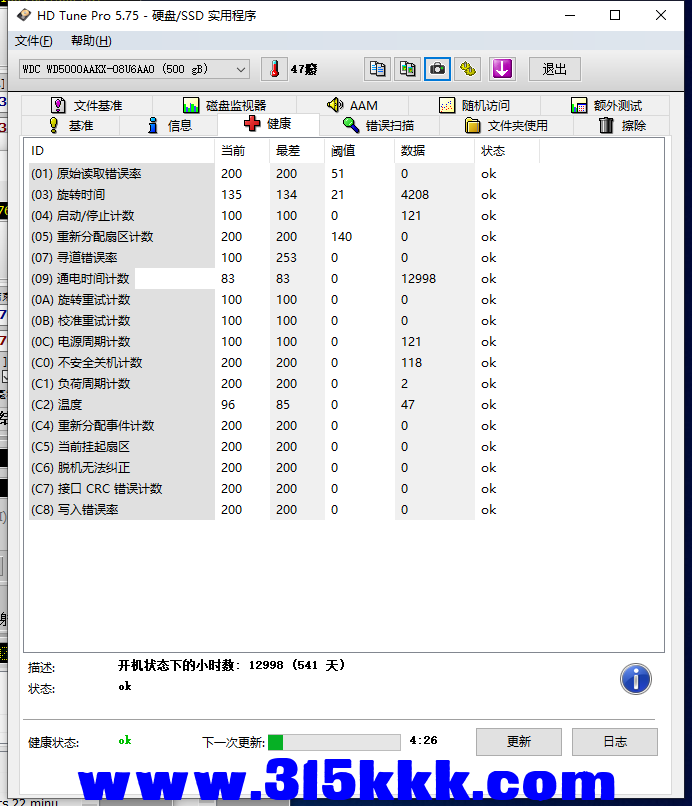This screenshot has width=692, height=806.
Task: Open the 文件(F) menu
Action: [33, 41]
